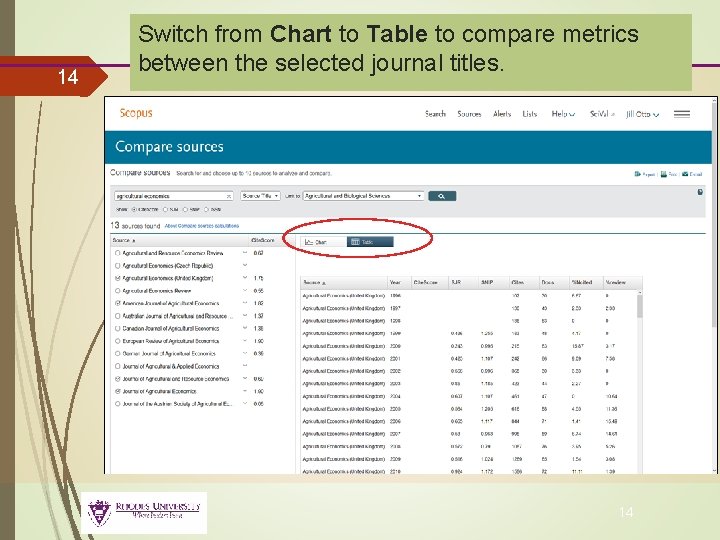720x540 pixels.
Task: Sort by the source list's Source header
Action: (x=124, y=240)
